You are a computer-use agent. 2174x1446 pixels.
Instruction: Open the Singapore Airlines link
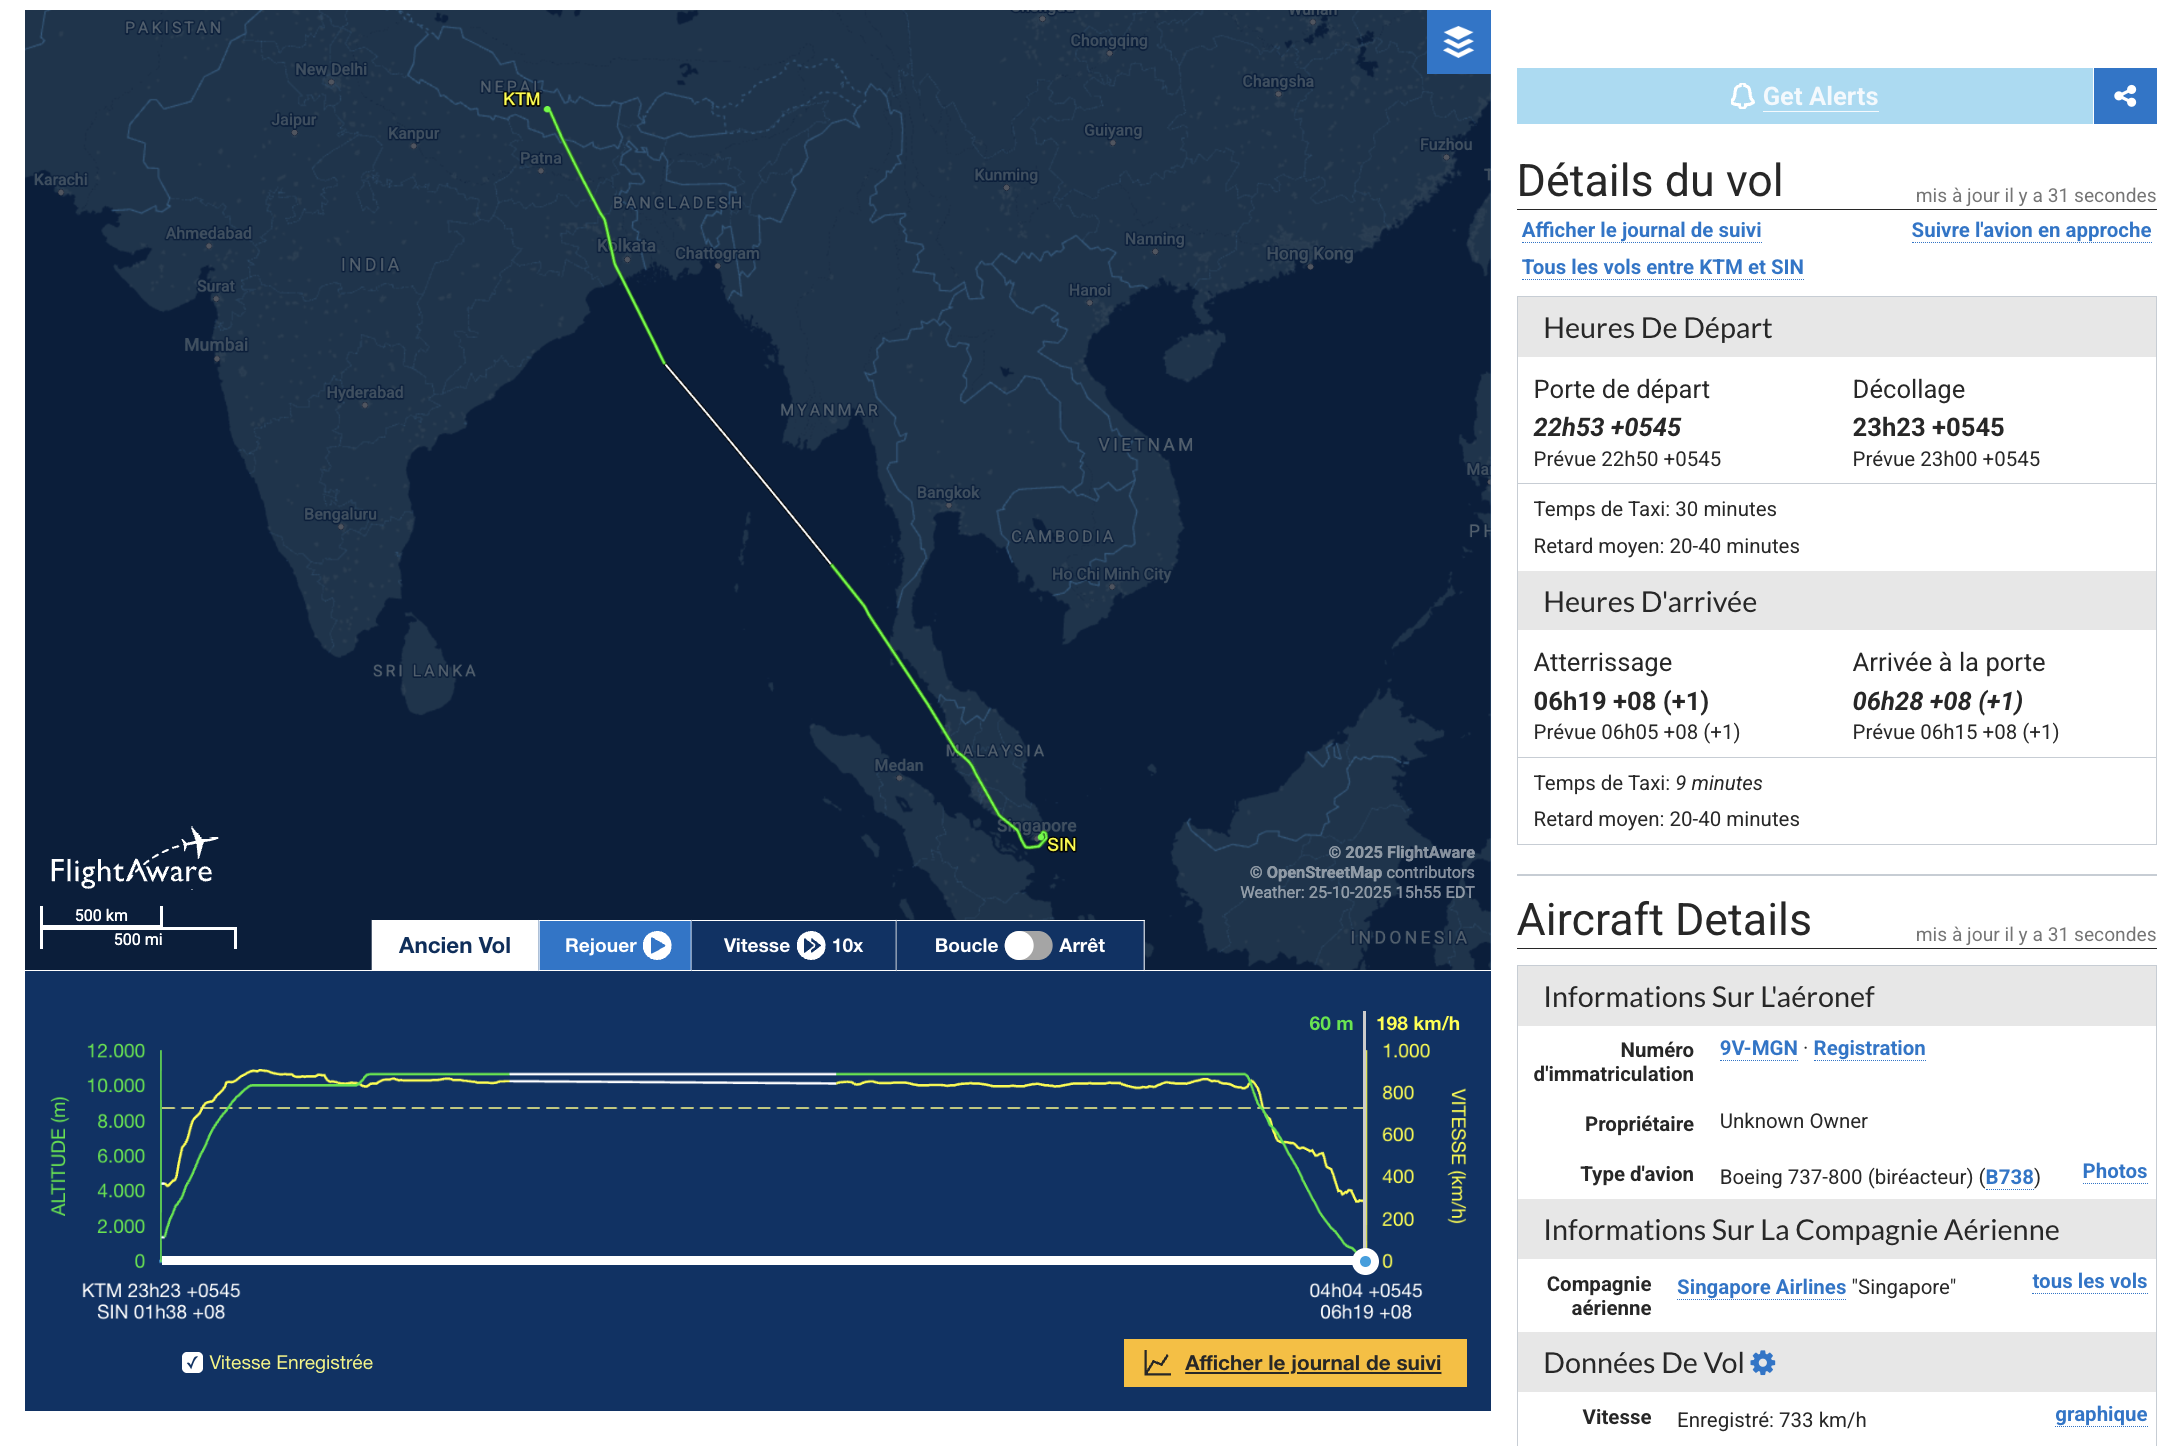(1760, 1287)
